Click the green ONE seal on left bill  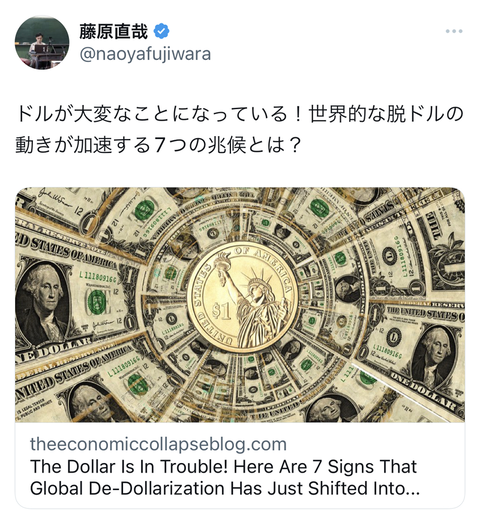point(97,302)
